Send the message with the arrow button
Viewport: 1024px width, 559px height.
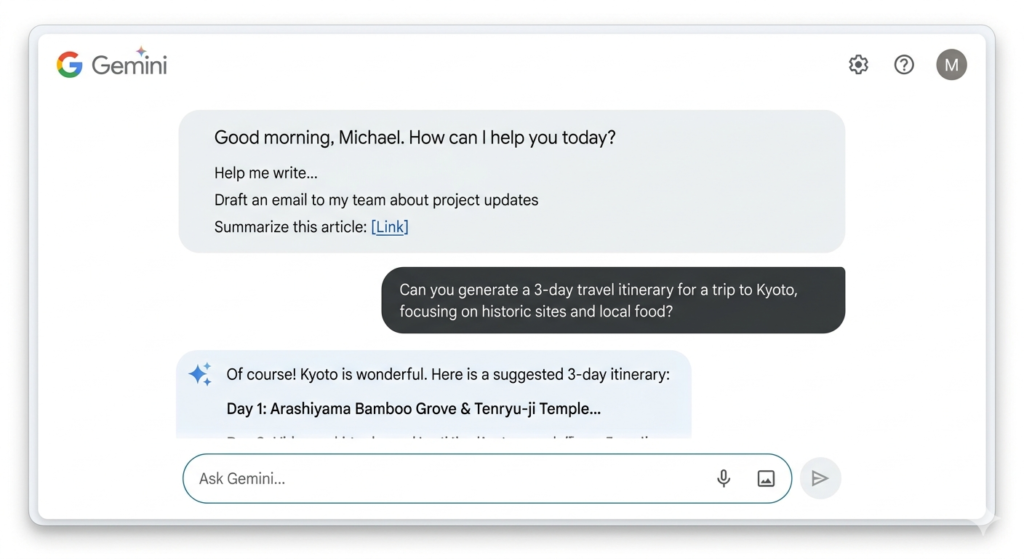click(x=820, y=478)
